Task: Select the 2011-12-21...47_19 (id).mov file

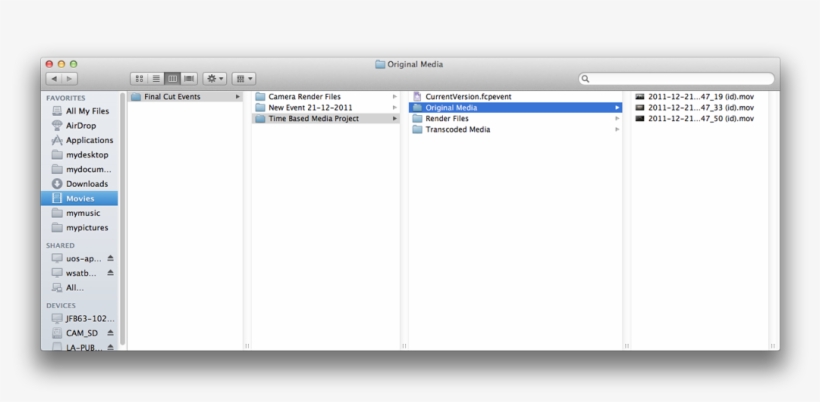Action: tap(700, 97)
